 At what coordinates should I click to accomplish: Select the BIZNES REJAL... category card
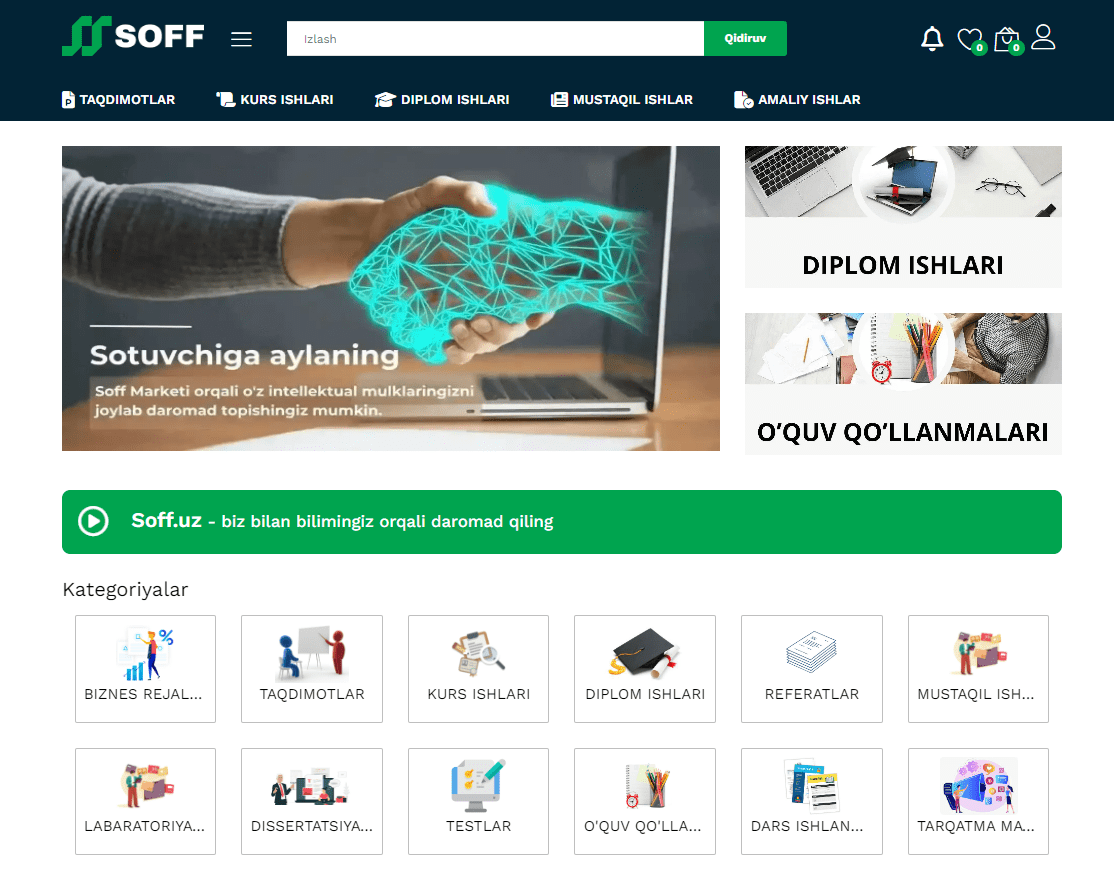(x=146, y=669)
